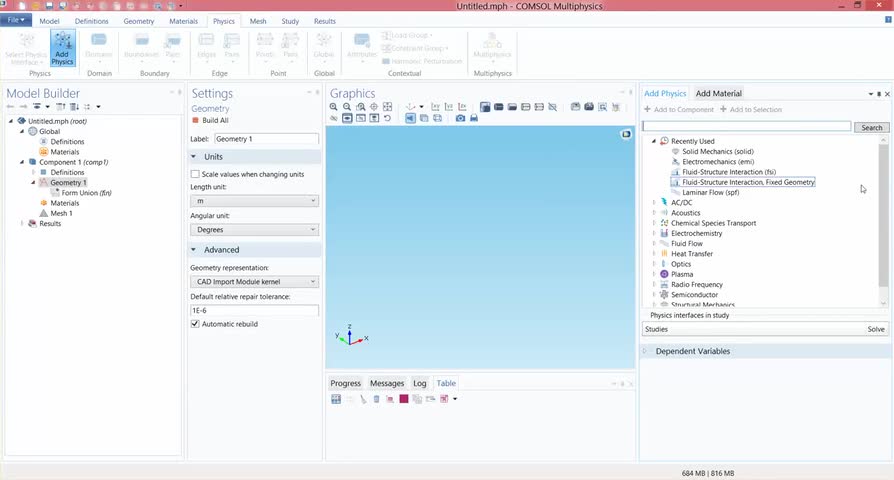Click the magenta table color square
The height and width of the screenshot is (480, 894).
[x=404, y=399]
